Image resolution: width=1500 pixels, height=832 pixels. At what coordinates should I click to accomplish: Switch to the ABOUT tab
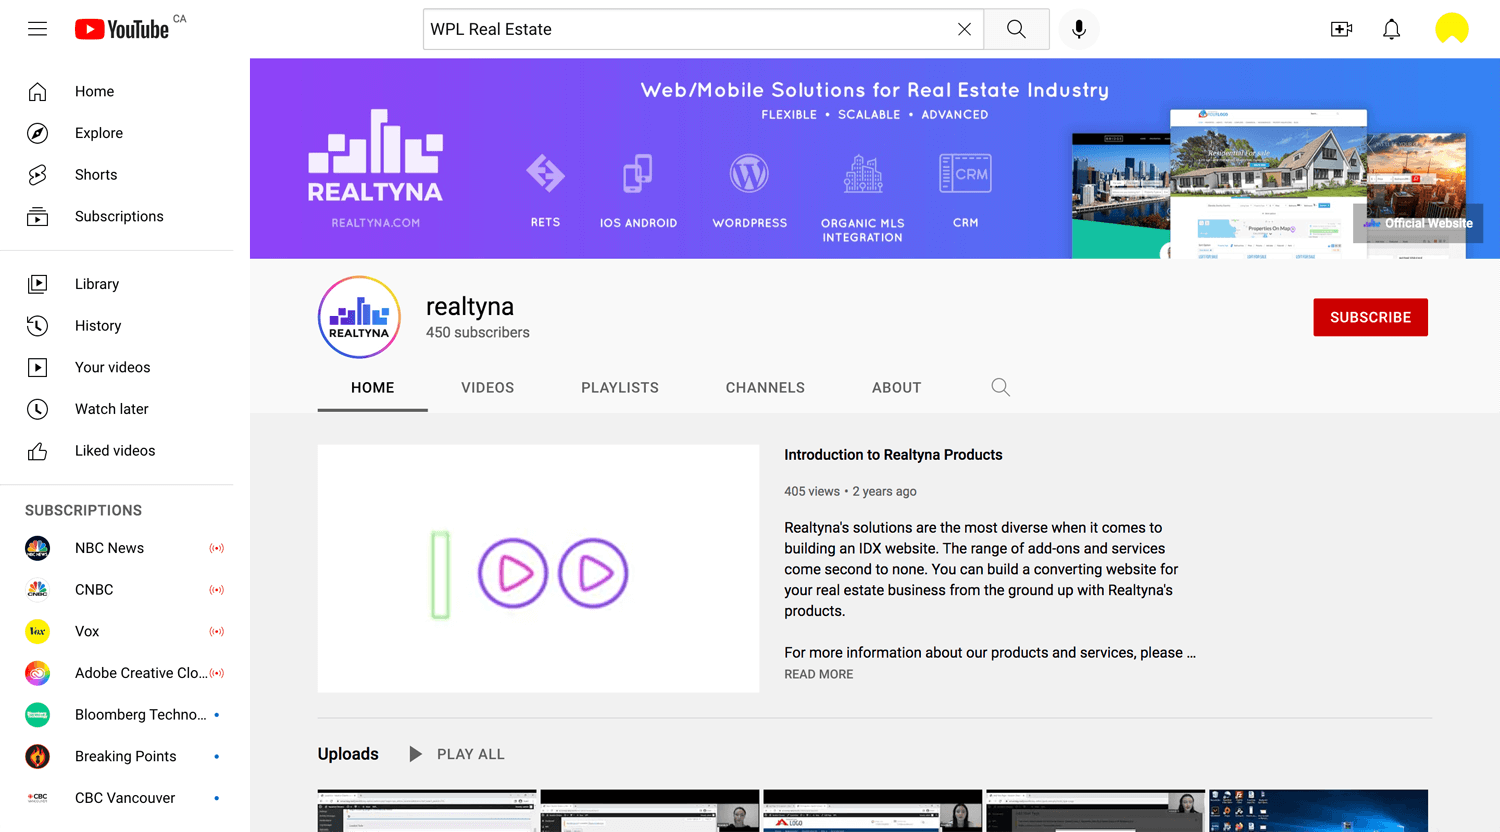tap(896, 388)
